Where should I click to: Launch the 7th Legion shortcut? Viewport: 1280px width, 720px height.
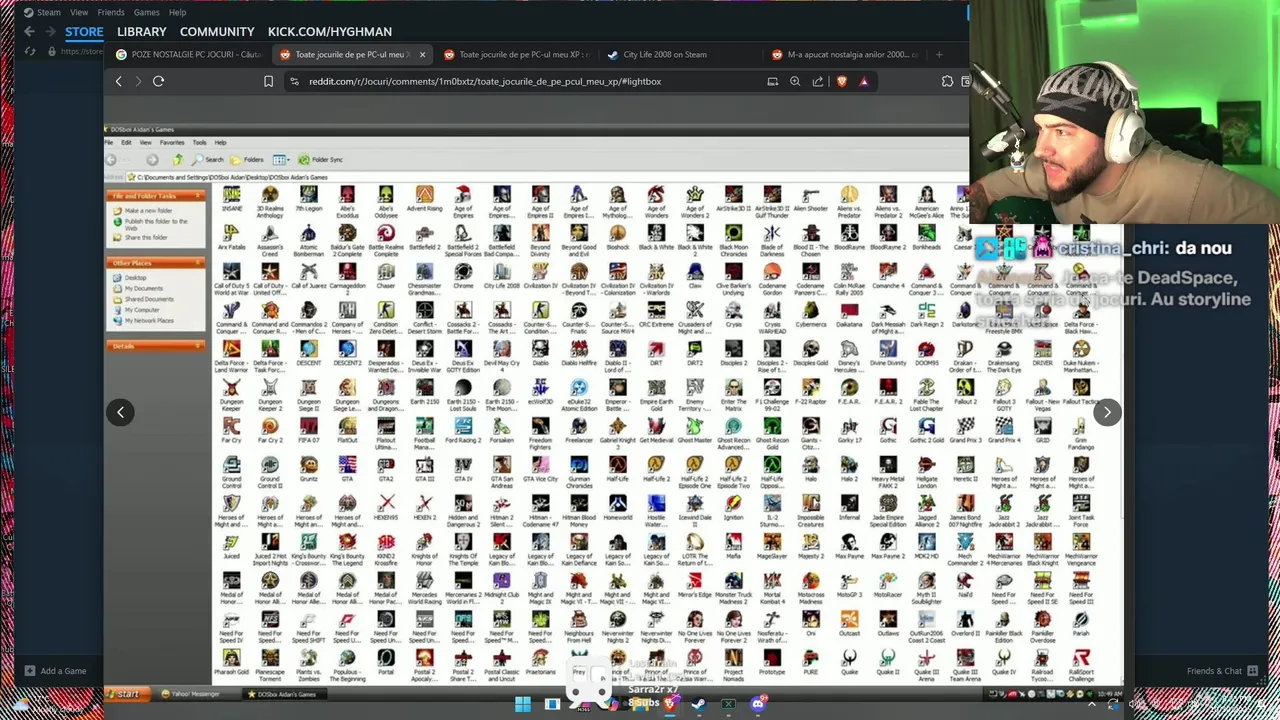pyautogui.click(x=309, y=200)
